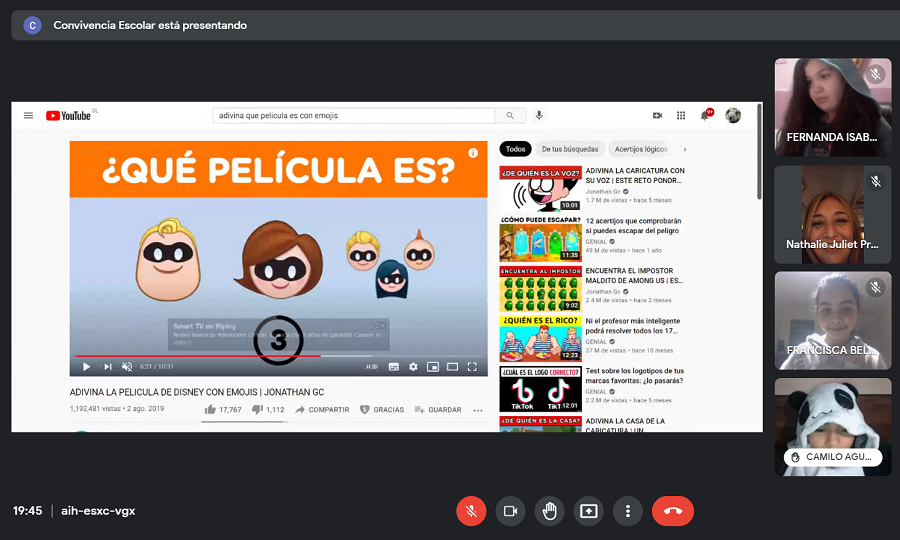Viewport: 900px width, 540px height.
Task: Open the YouTube hamburger guide menu
Action: coord(28,115)
